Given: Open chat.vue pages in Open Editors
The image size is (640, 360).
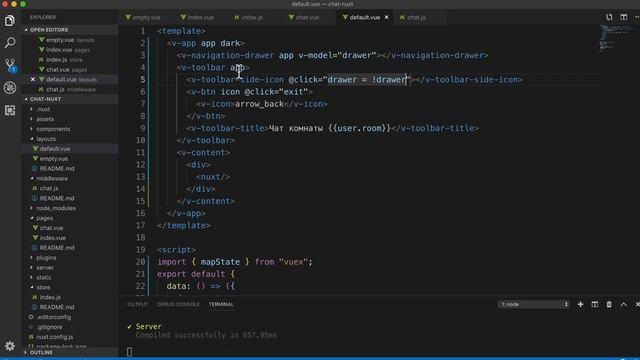Looking at the screenshot, I should click(x=70, y=69).
